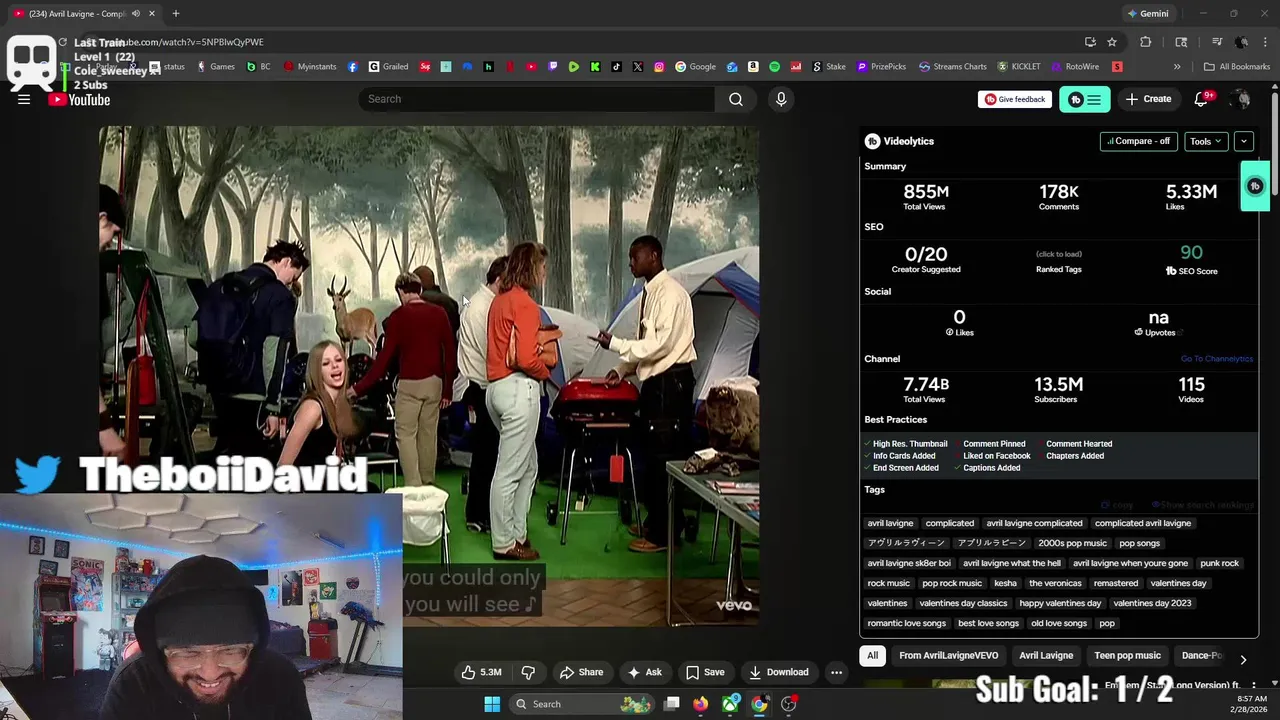Select the All filter chip

coord(873,656)
